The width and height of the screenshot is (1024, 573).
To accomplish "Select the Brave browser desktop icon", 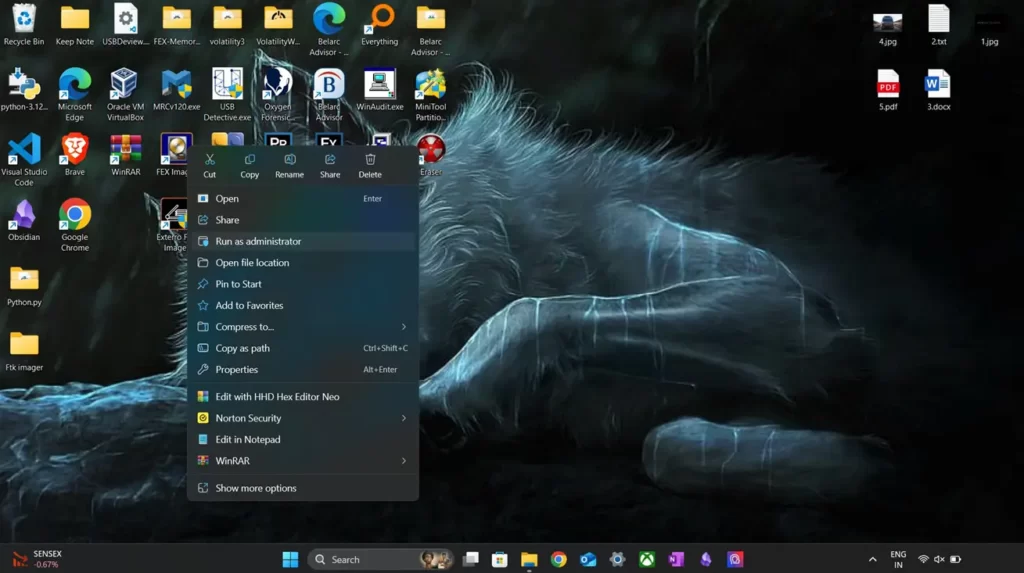I will [75, 150].
